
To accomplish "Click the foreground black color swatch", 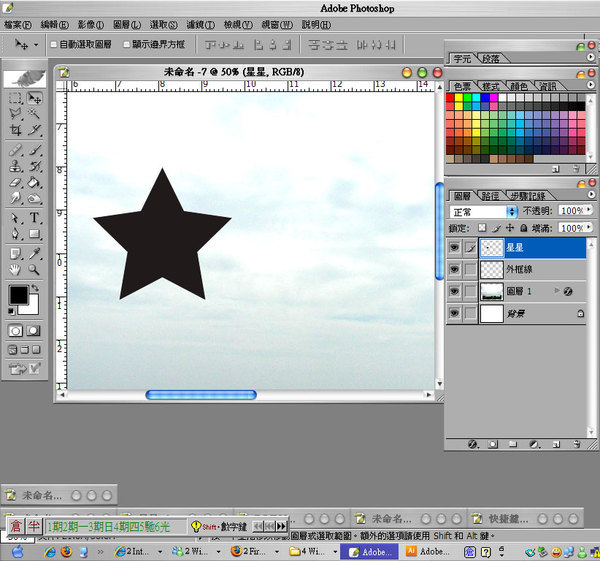I will tap(18, 295).
